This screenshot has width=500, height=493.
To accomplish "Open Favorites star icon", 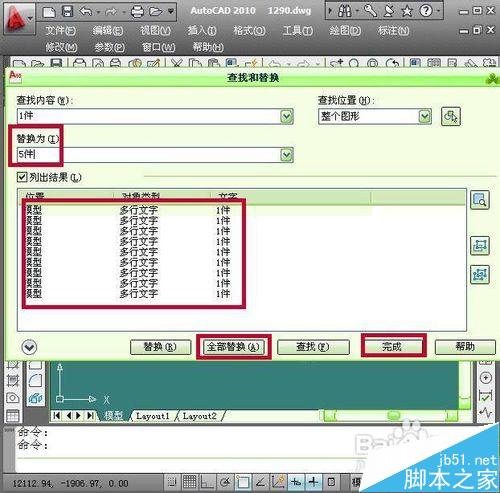I will tap(407, 12).
